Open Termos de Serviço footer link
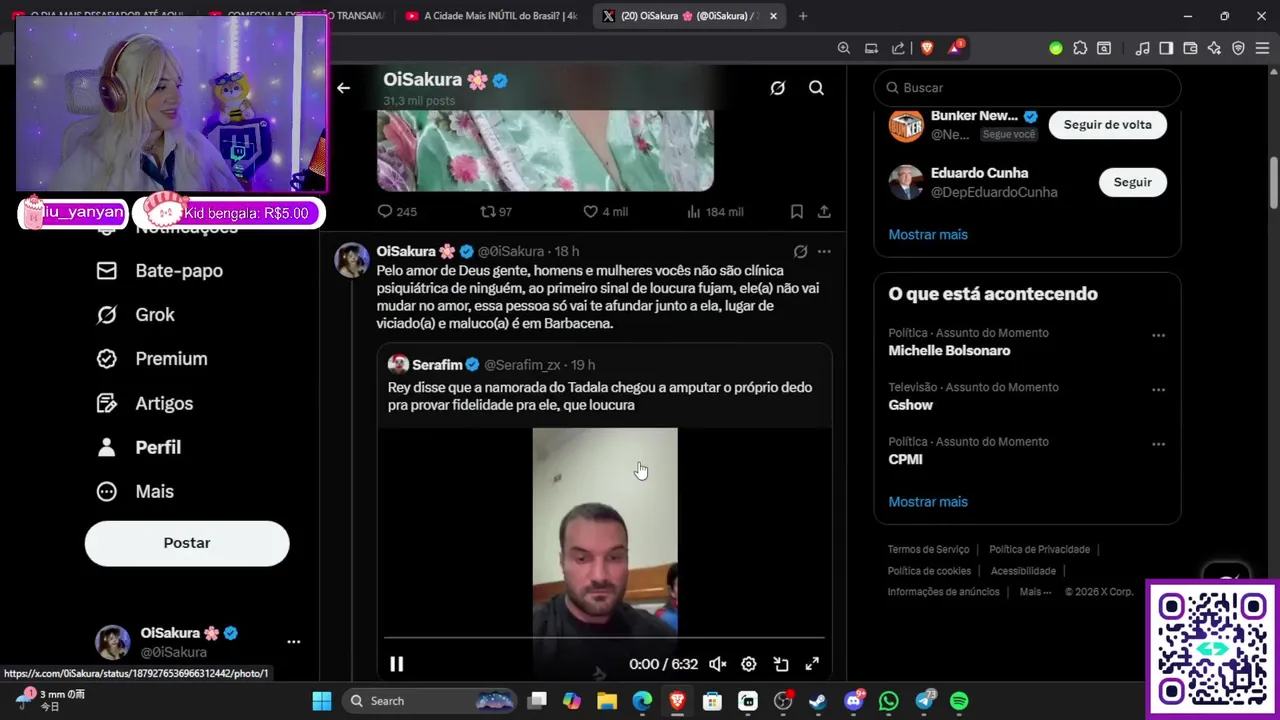Screen dimensions: 1280x720 tap(928, 550)
